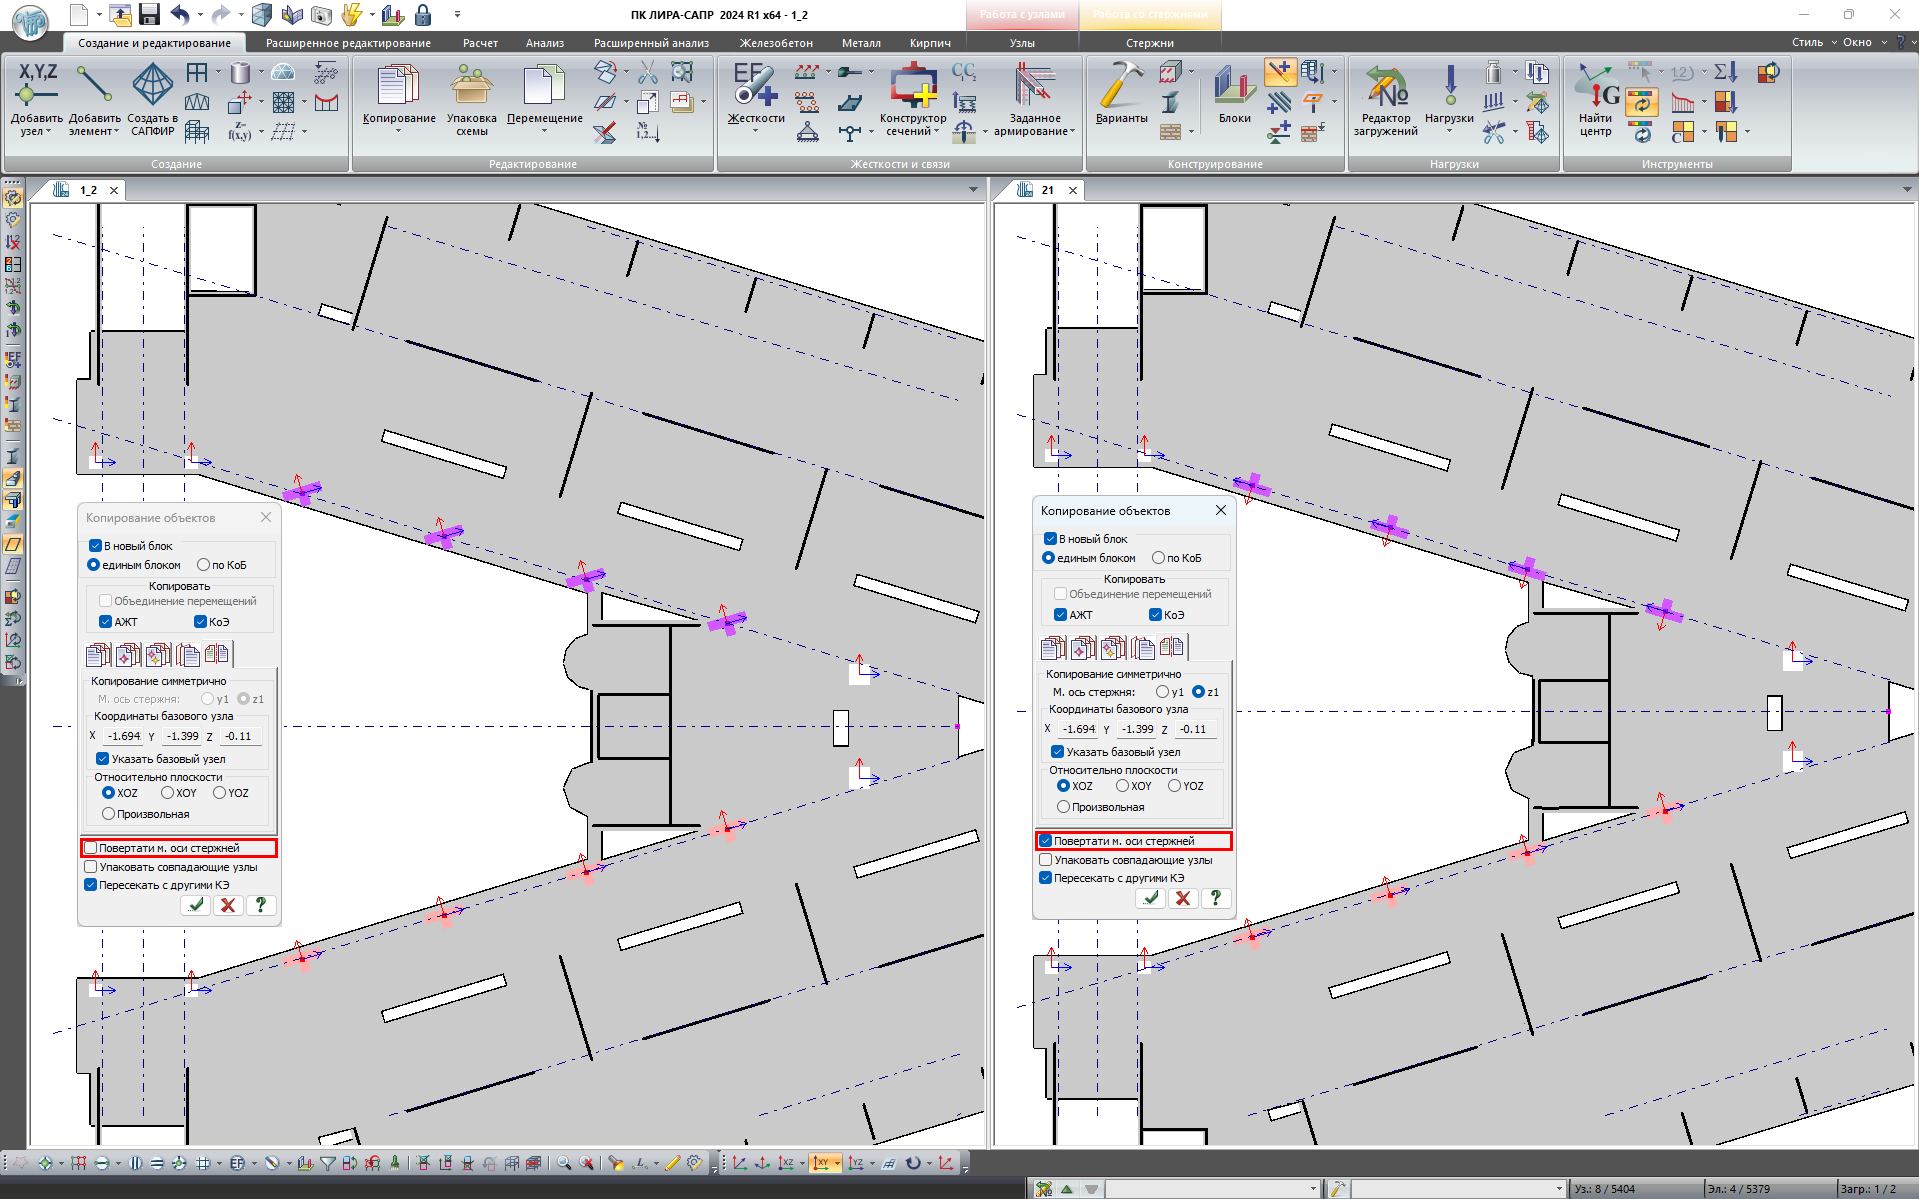Switch to the Железобетон ribbon tab
This screenshot has height=1199, width=1919.
776,43
